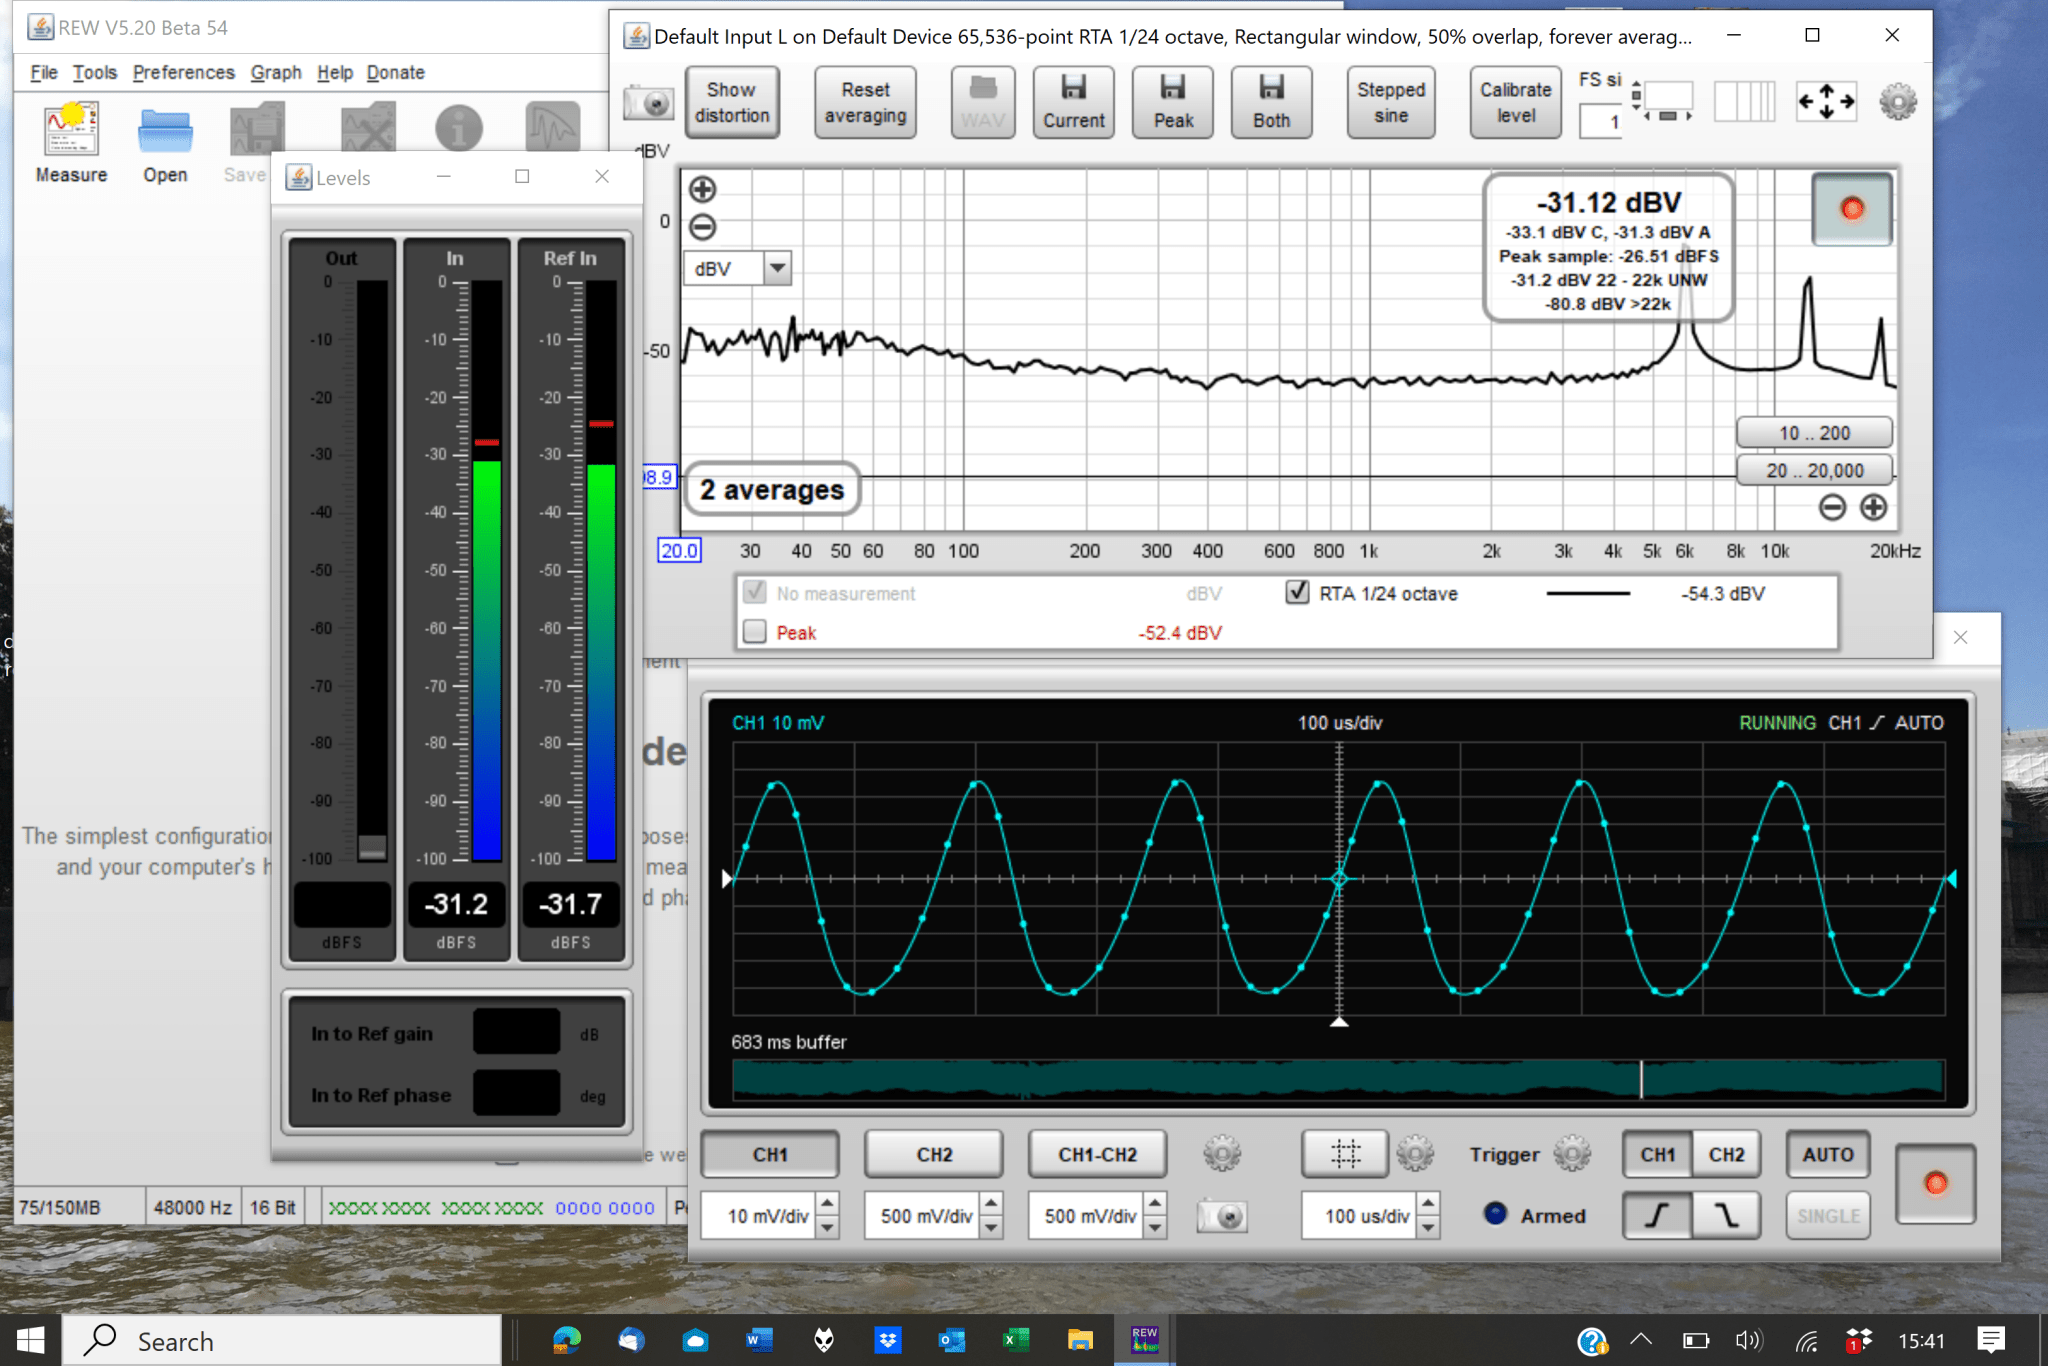Toggle the RTA 1/24 octave trace checkbox
Viewport: 2048px width, 1366px height.
point(1297,593)
